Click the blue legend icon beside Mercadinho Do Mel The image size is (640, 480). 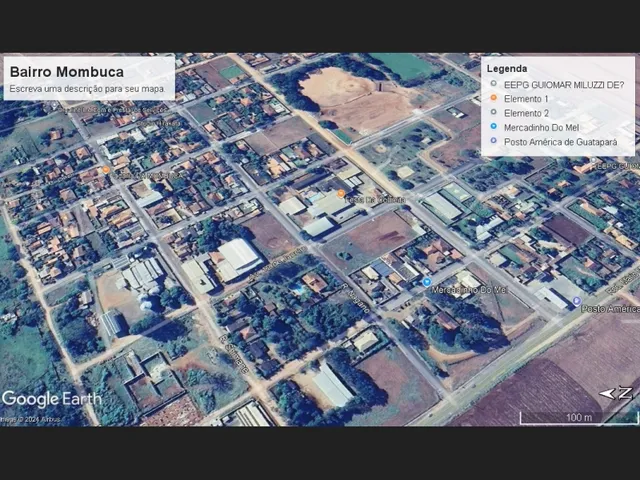[x=494, y=127]
